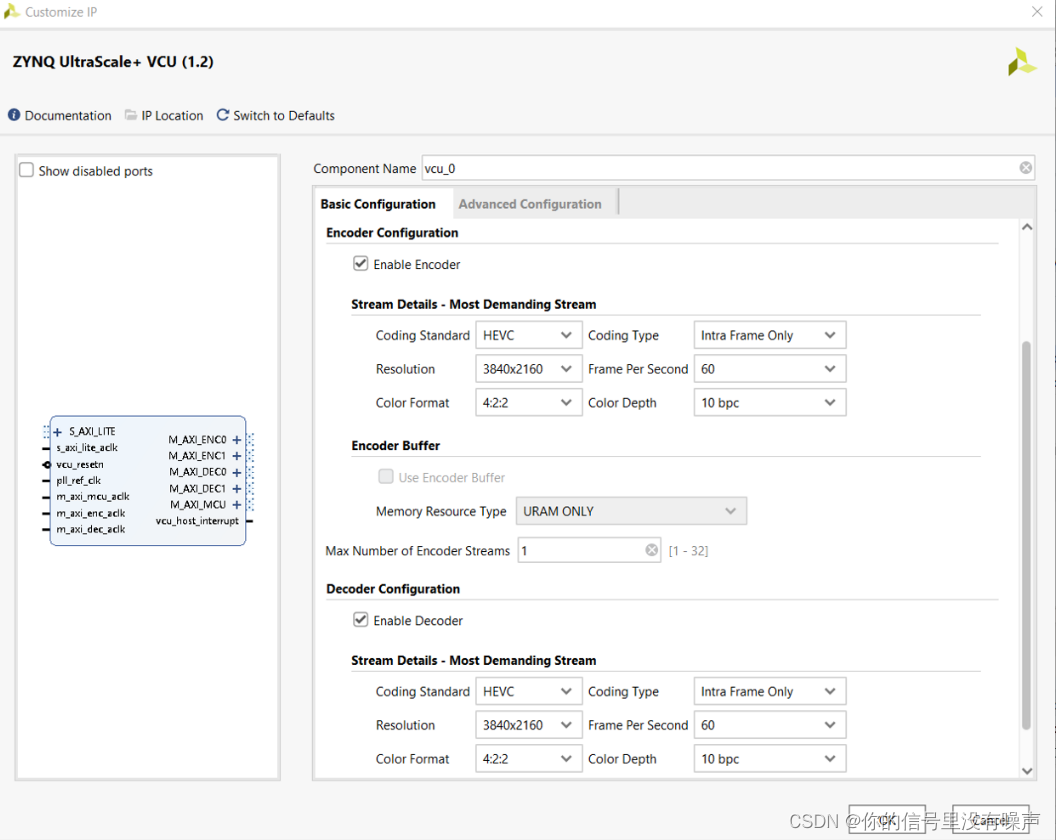Expand the M_AXI_MCU port plus icon
The height and width of the screenshot is (840, 1056).
pyautogui.click(x=236, y=505)
